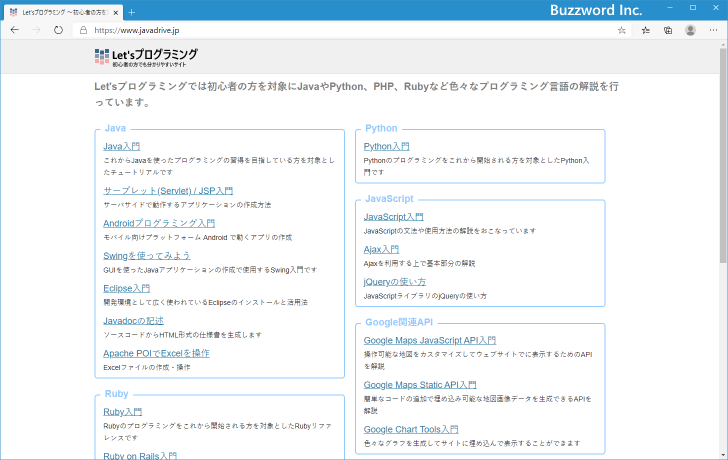Click the Google関連API section heading

click(399, 322)
